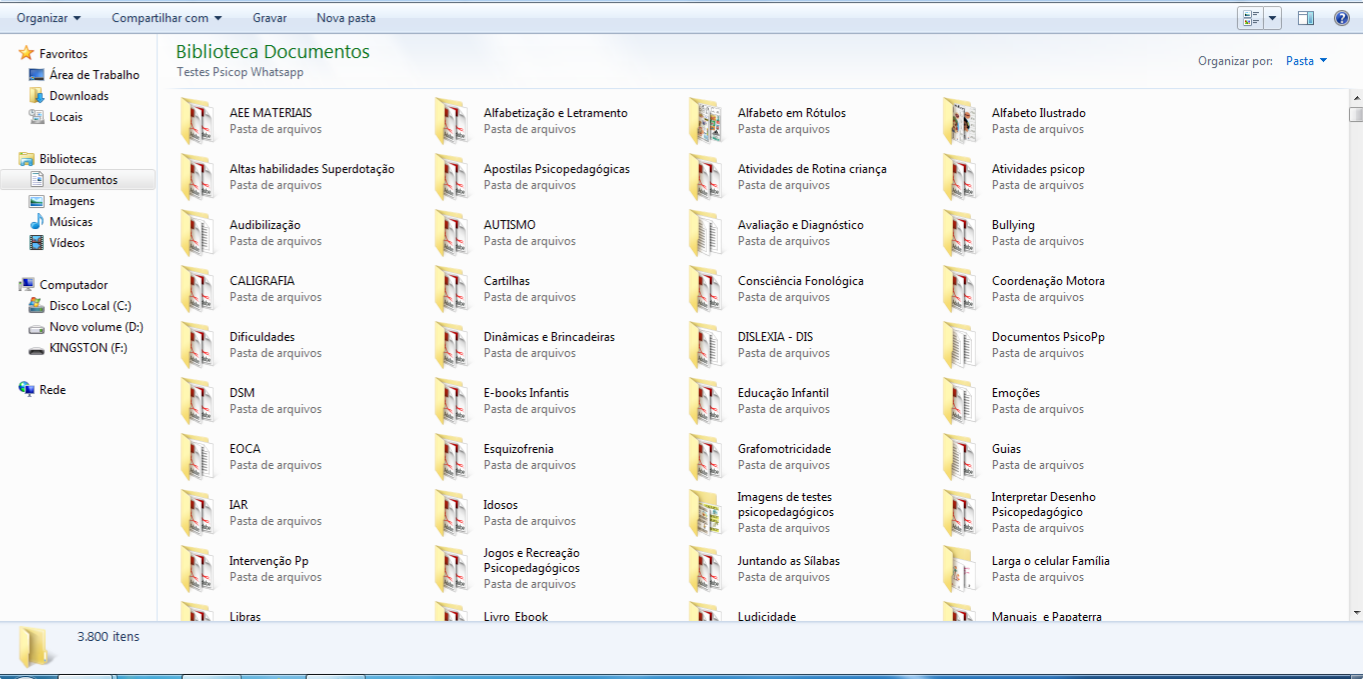Toggle the preview pane icon
This screenshot has width=1363, height=679.
[1306, 18]
